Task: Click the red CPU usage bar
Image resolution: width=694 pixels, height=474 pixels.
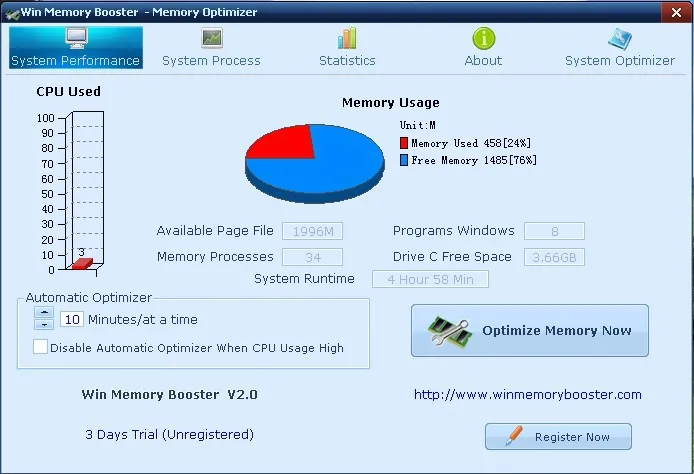Action: point(82,263)
